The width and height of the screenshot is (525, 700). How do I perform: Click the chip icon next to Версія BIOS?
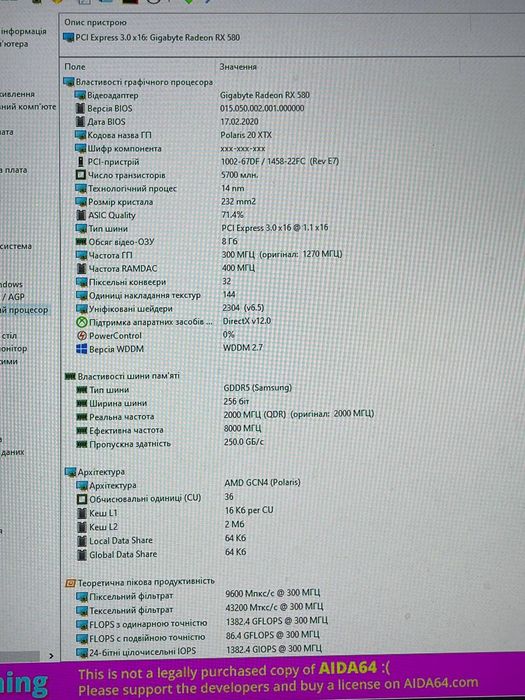click(x=80, y=108)
